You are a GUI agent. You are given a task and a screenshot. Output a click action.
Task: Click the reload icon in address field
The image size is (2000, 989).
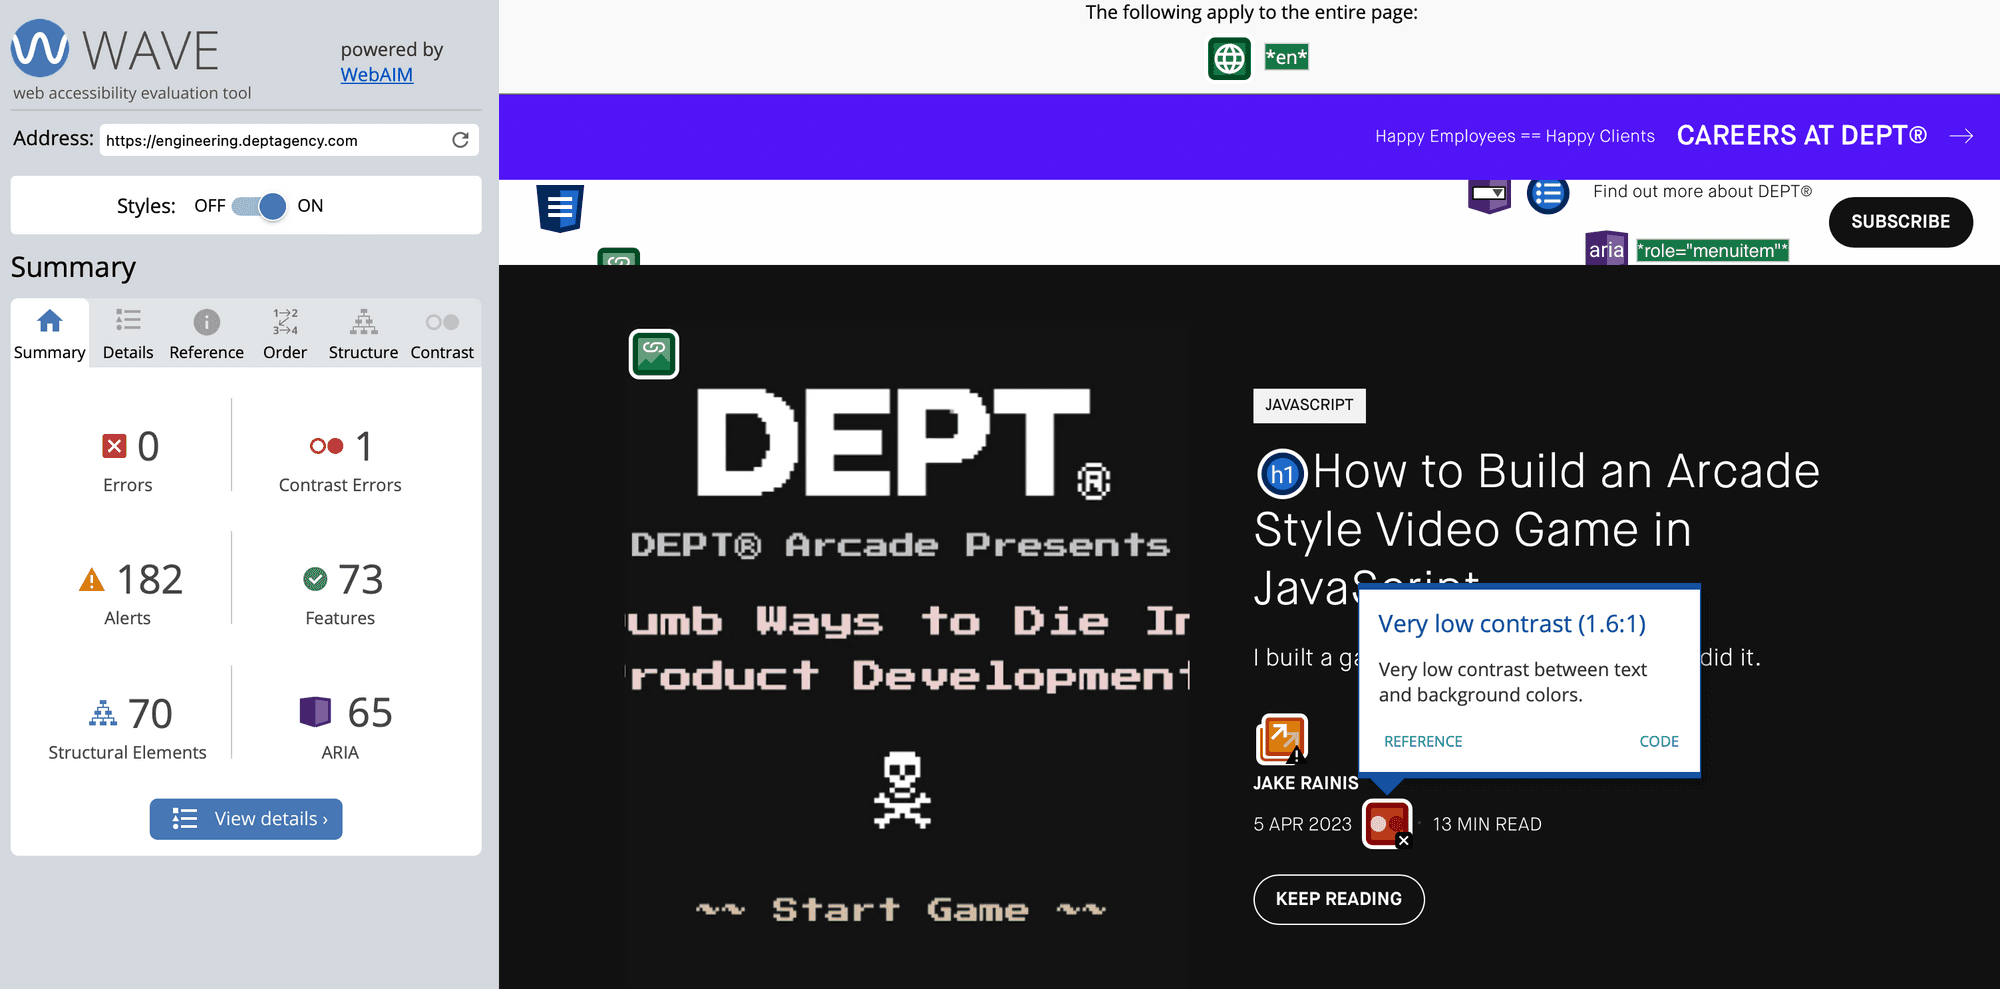pos(460,140)
